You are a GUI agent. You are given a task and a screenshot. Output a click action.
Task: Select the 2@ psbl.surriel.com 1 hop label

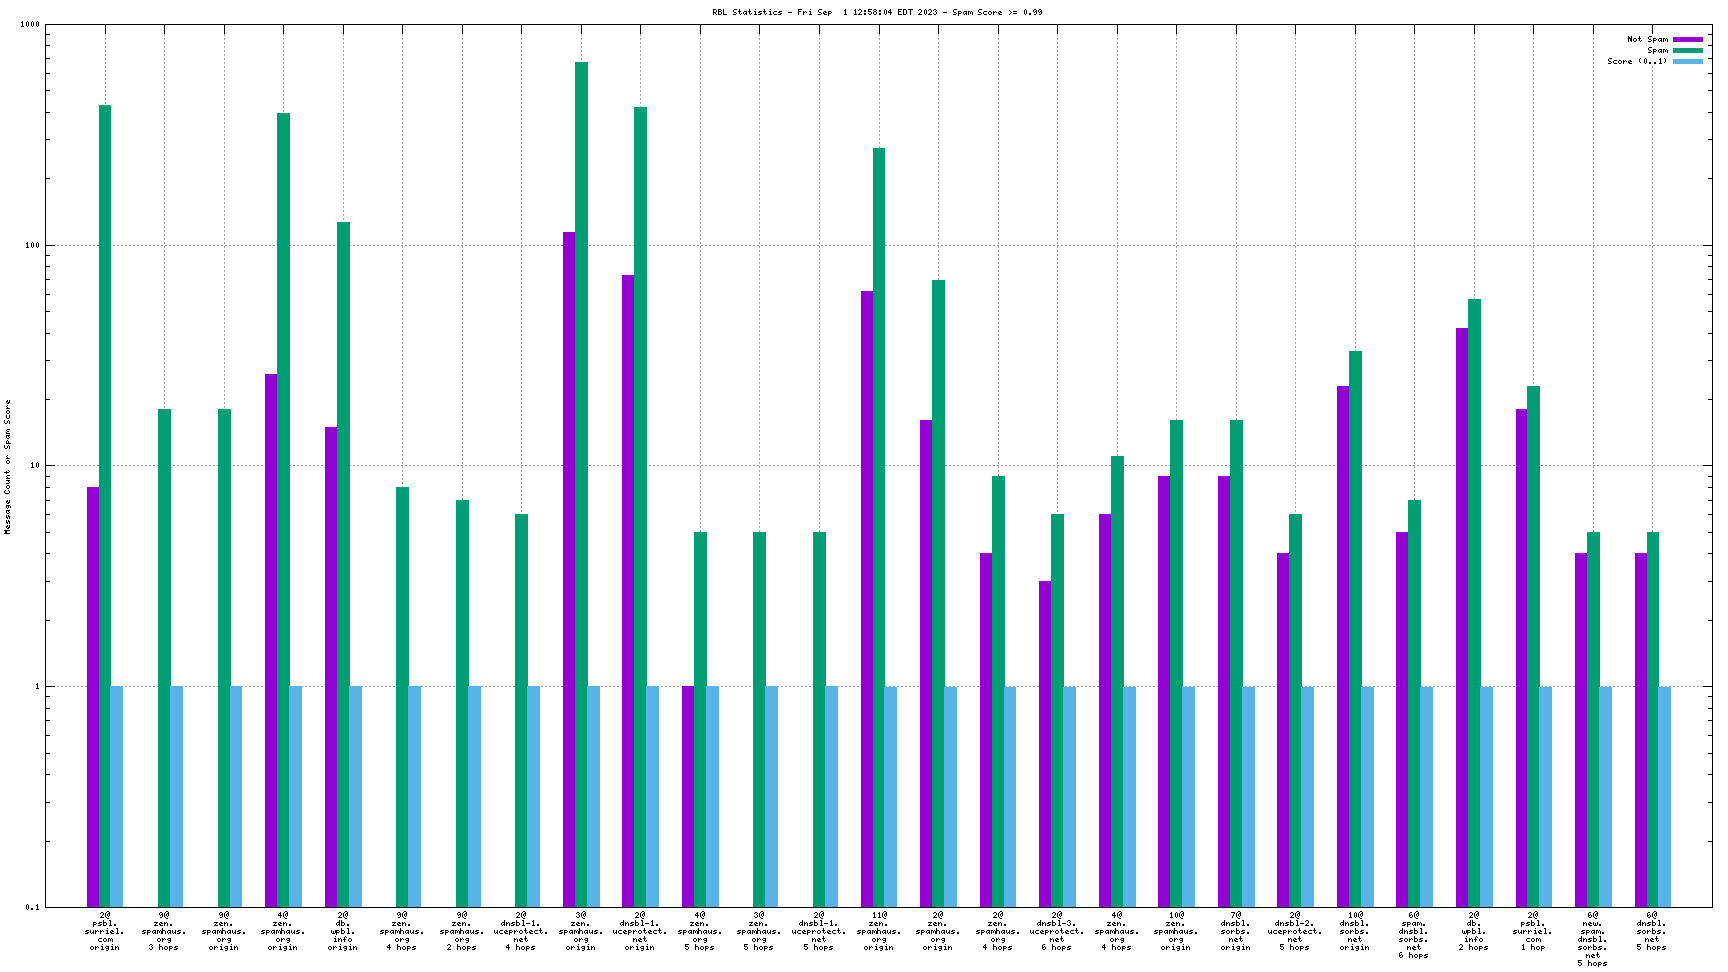pos(1533,930)
